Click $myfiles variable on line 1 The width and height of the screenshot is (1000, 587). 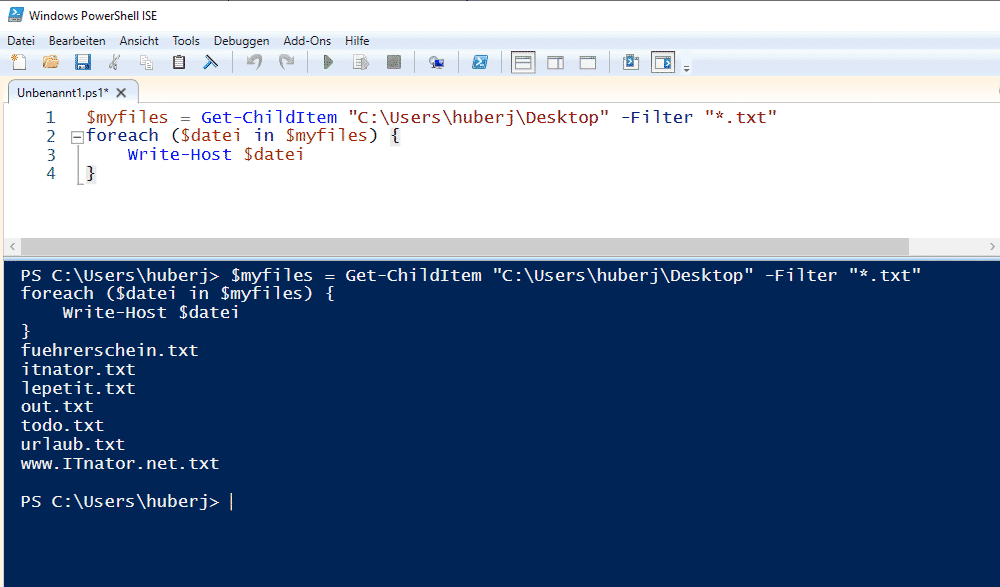[x=127, y=117]
